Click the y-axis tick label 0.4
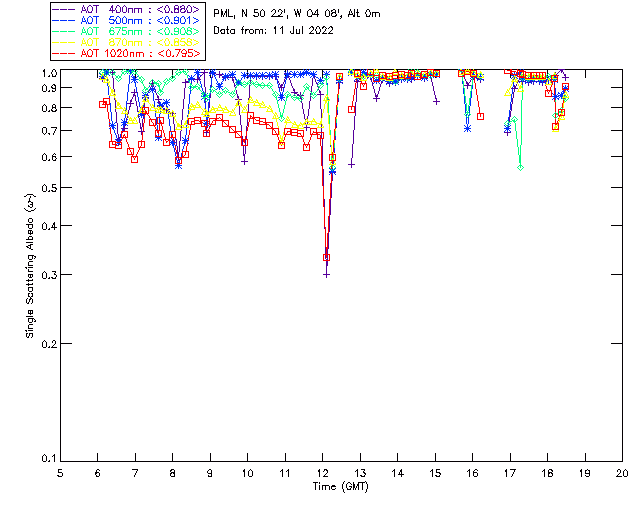 pos(49,226)
